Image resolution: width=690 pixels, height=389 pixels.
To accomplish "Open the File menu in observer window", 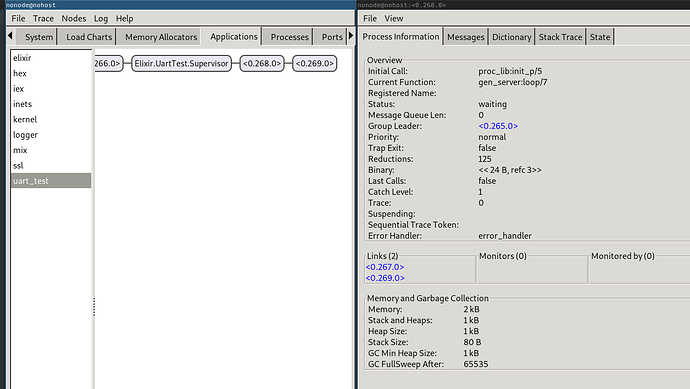I will coord(18,18).
